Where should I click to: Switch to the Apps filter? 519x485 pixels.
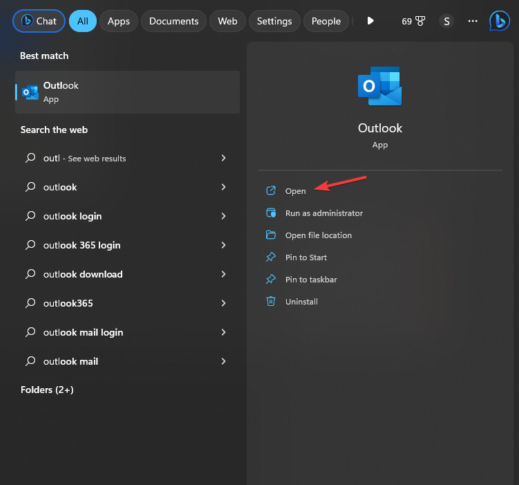[x=118, y=21]
